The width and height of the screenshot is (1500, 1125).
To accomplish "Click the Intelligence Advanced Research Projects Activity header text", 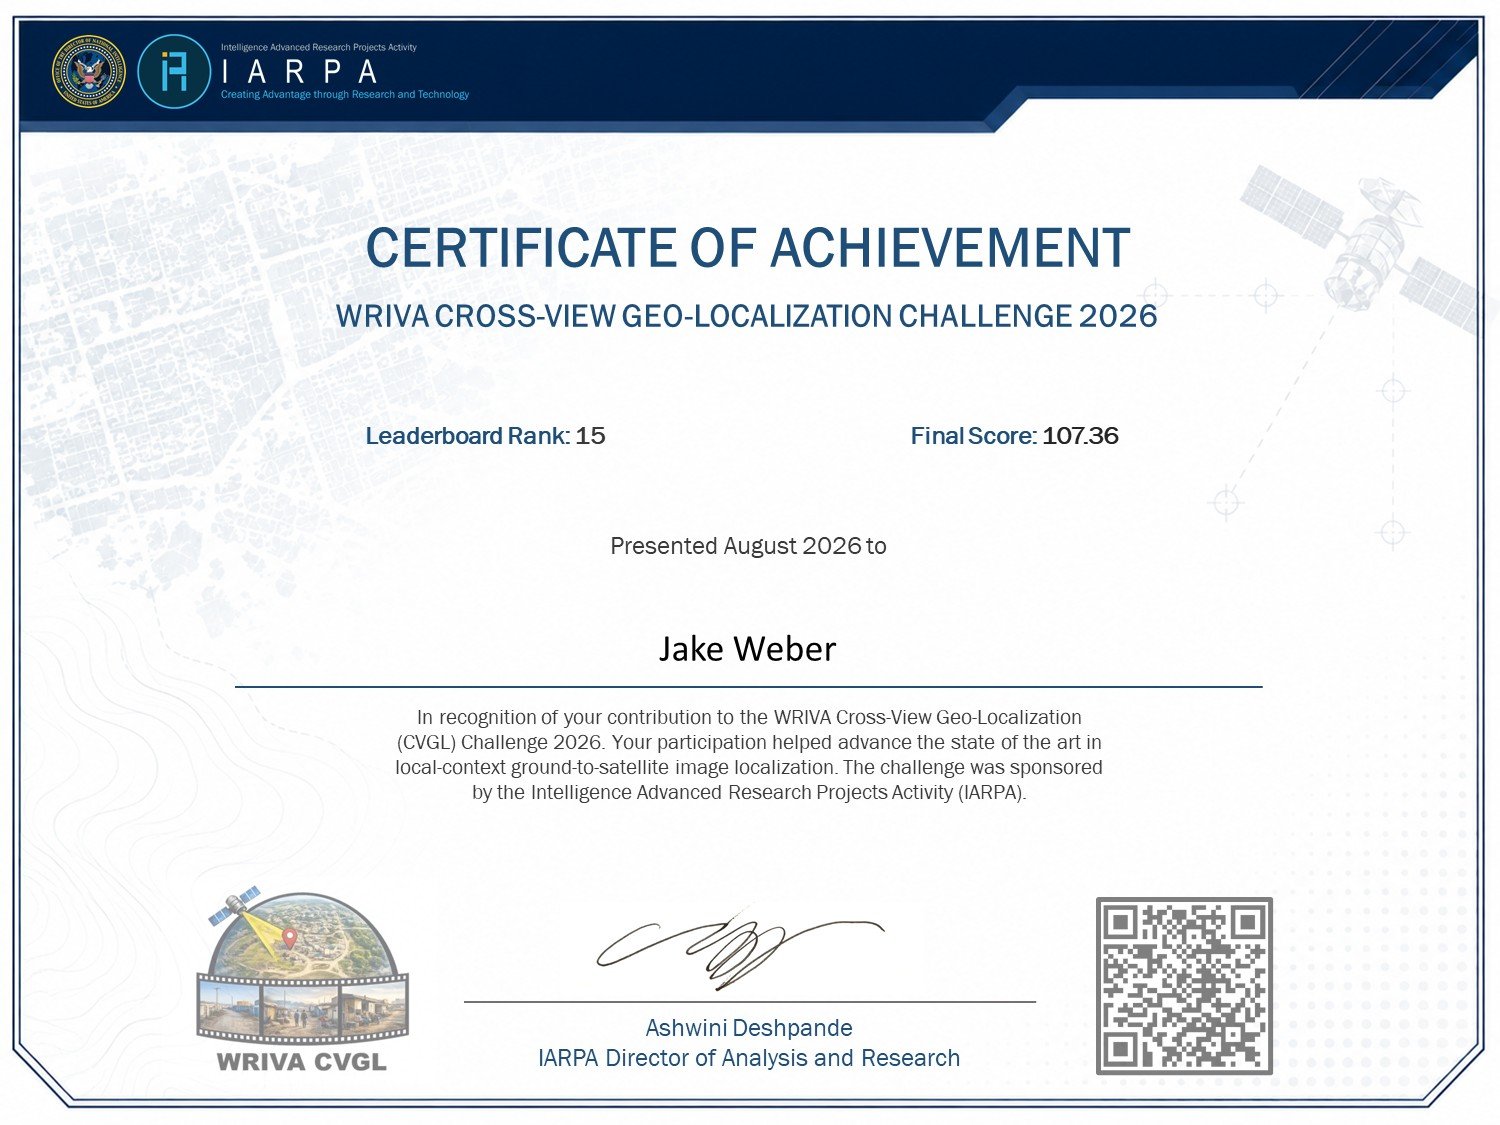I will pos(319,47).
